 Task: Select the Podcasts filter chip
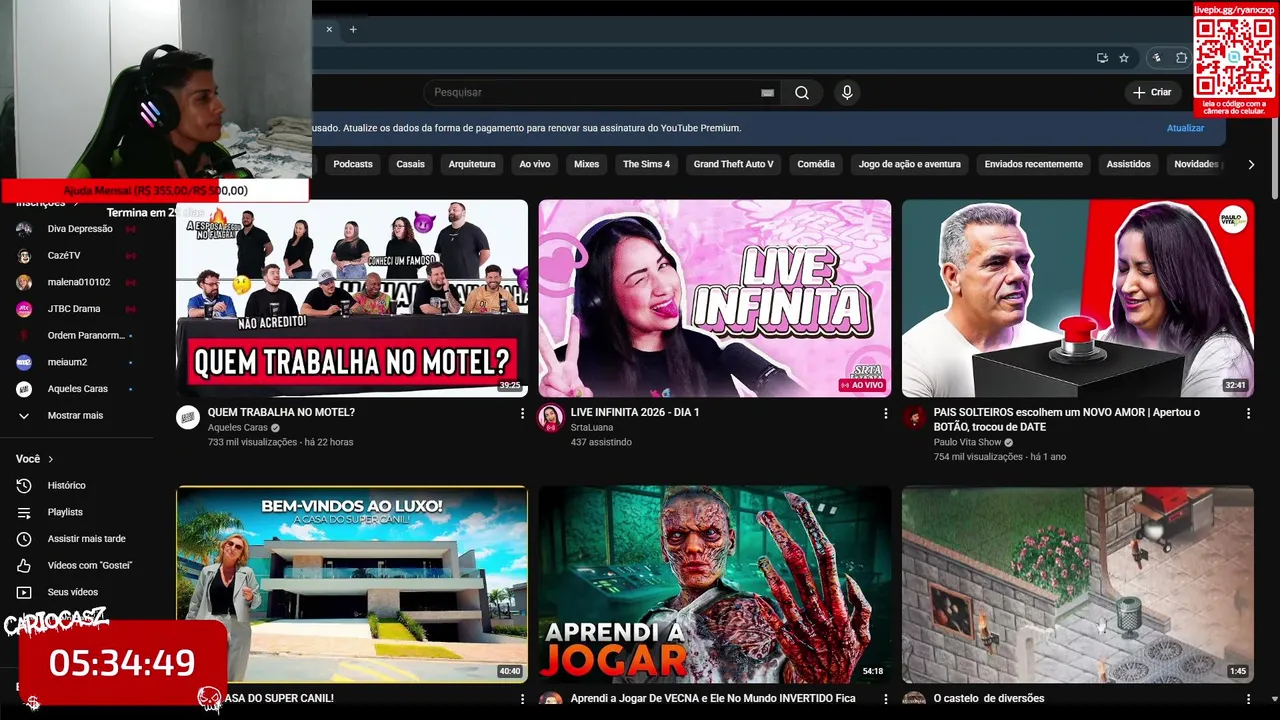pyautogui.click(x=353, y=164)
